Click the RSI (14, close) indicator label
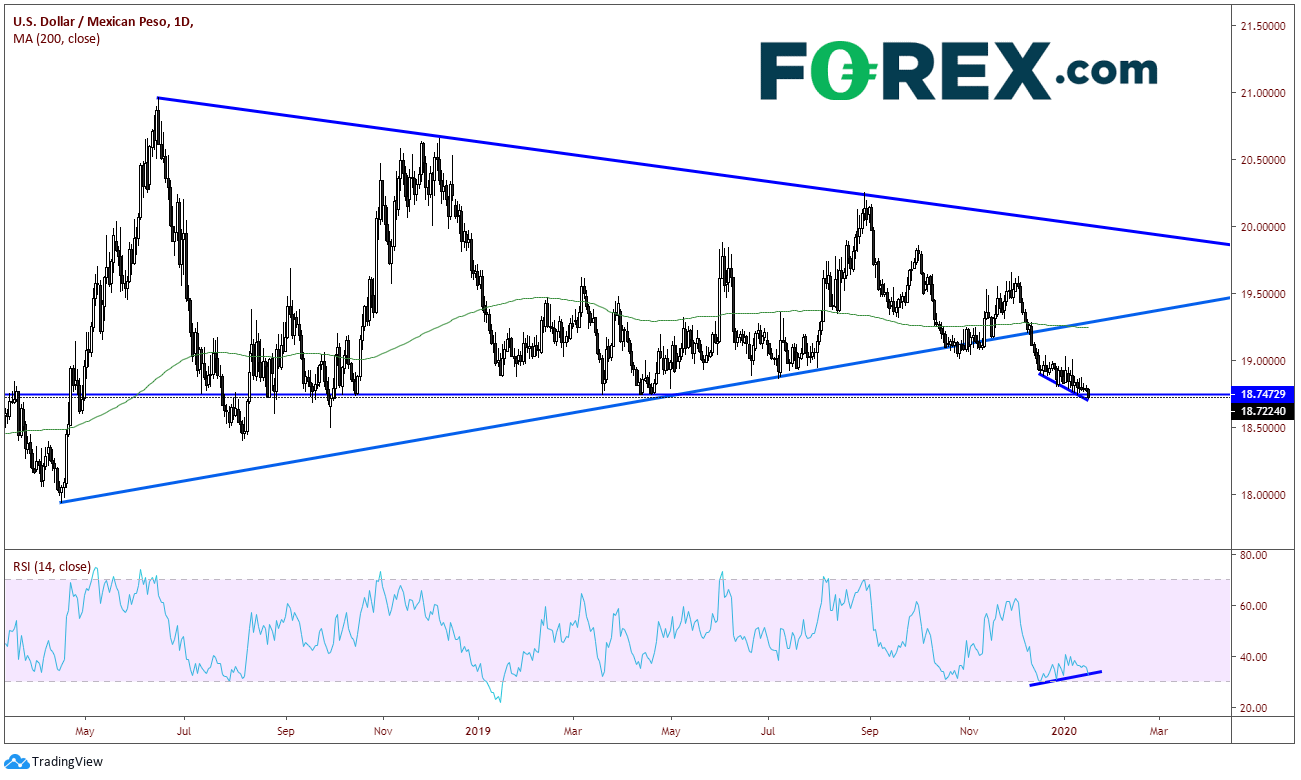Screen dimensions: 1301x780 click(x=50, y=566)
